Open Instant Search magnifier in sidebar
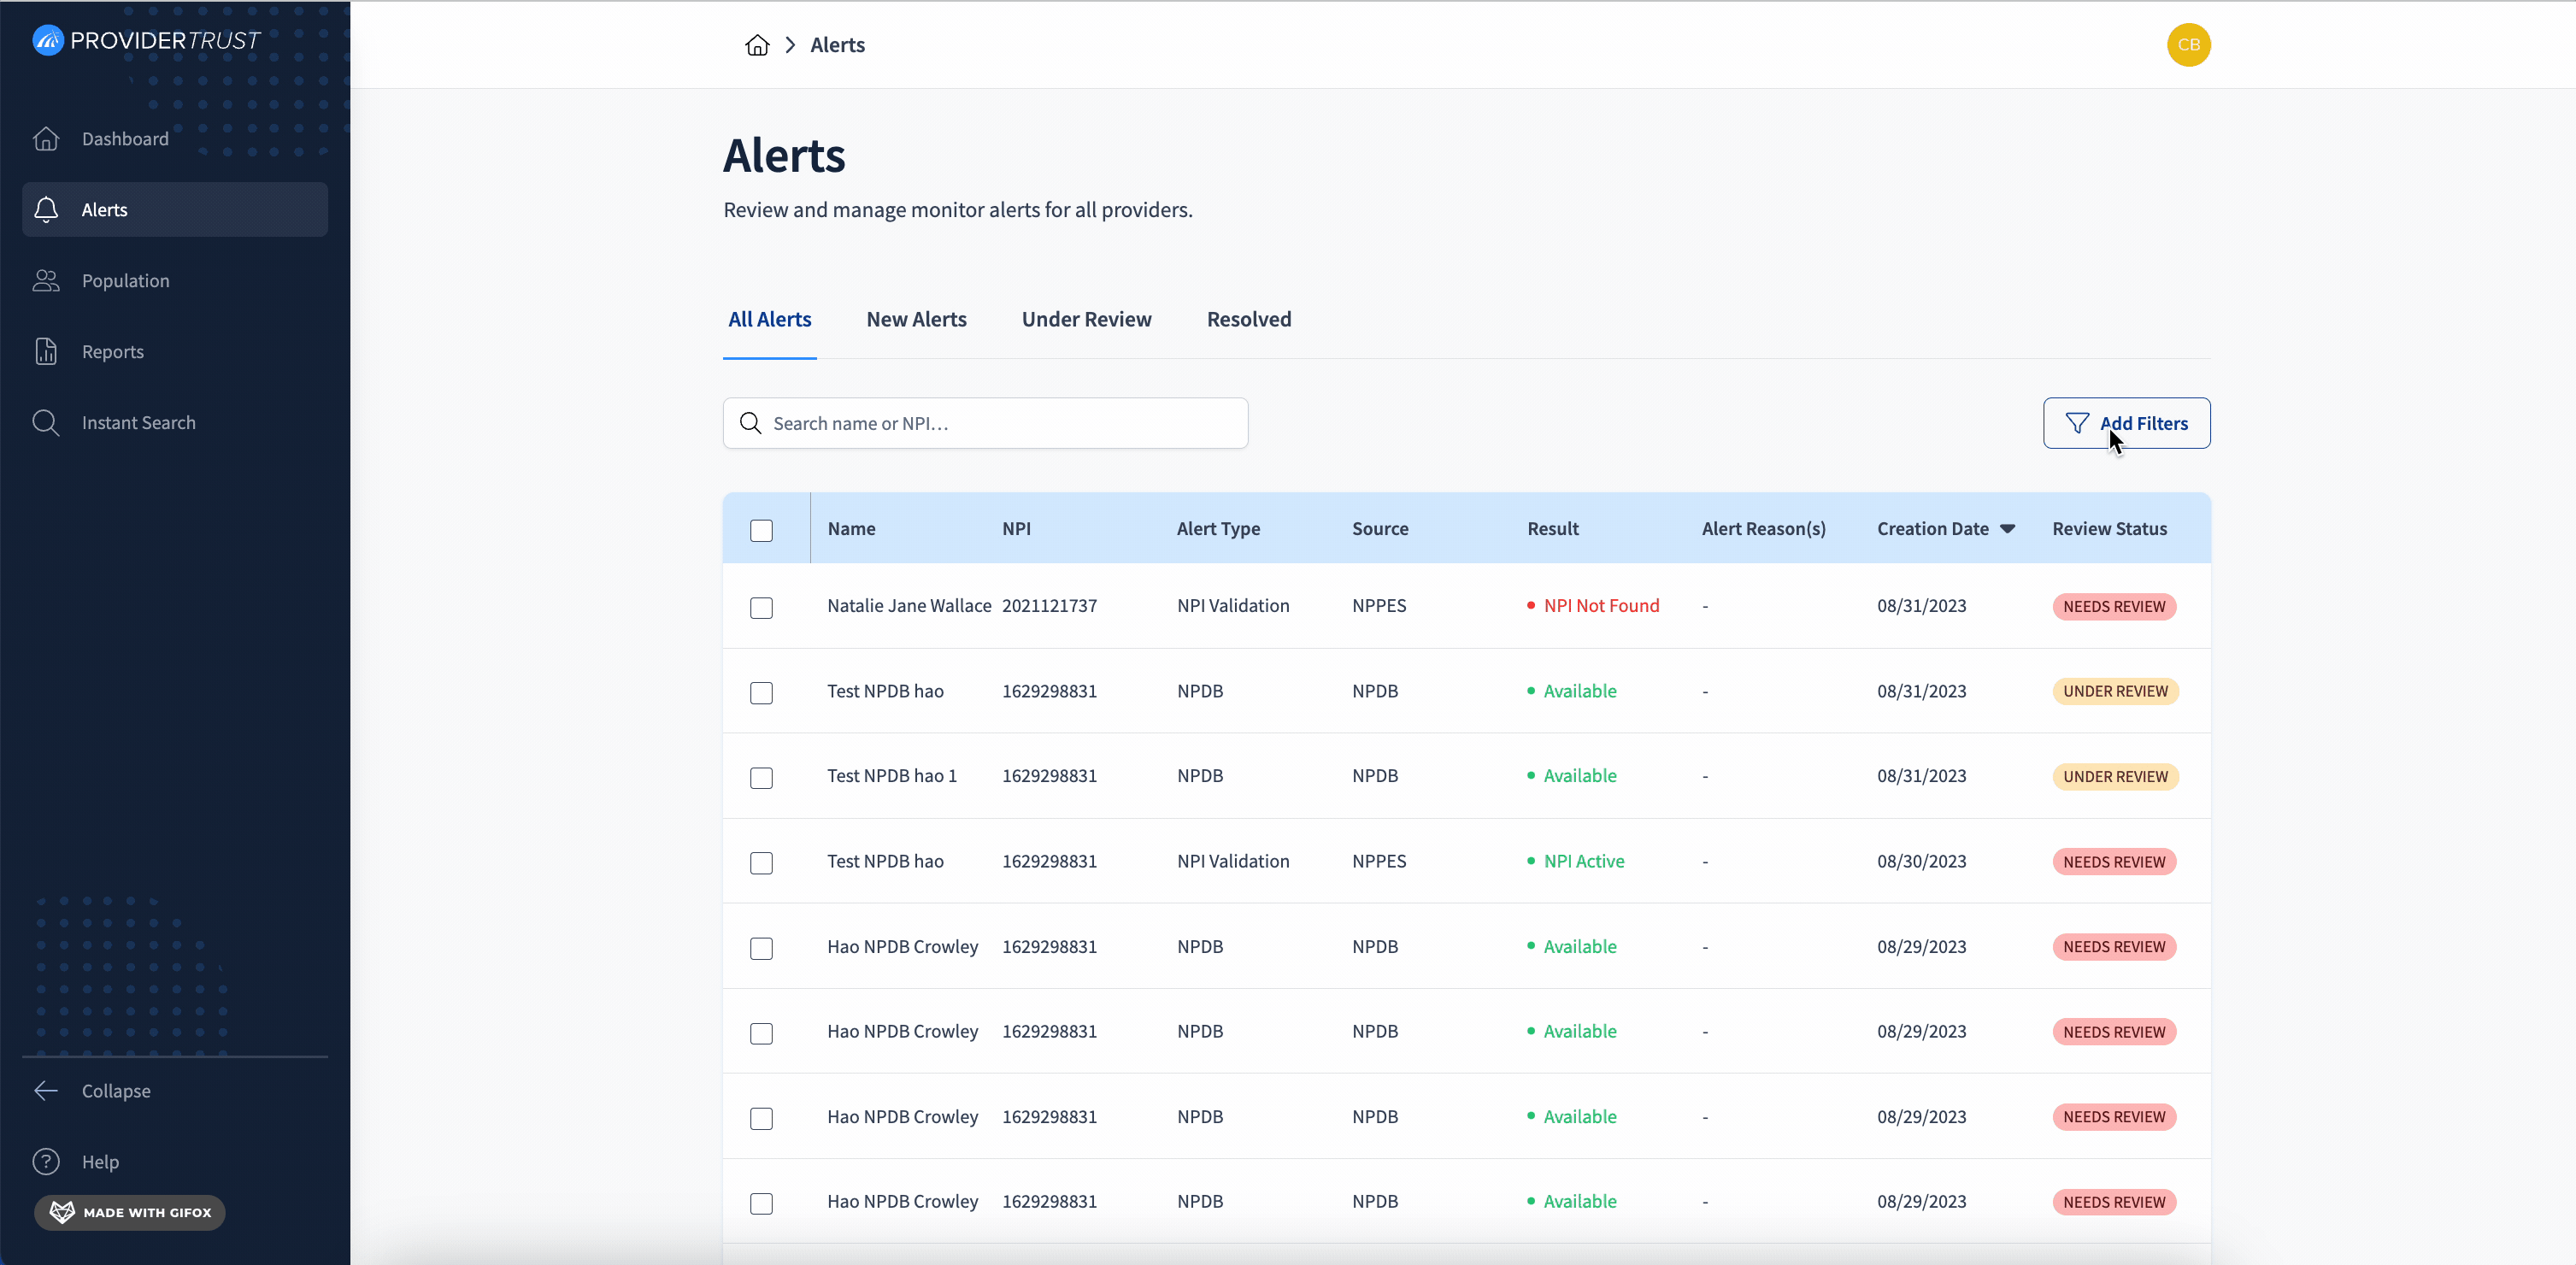Image resolution: width=2576 pixels, height=1265 pixels. (x=46, y=423)
